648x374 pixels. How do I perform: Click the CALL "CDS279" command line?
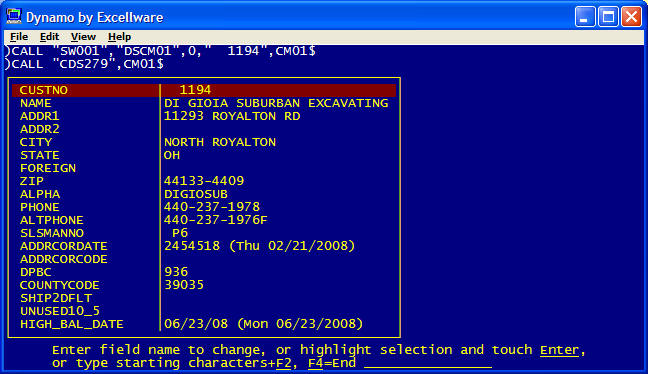coord(84,64)
